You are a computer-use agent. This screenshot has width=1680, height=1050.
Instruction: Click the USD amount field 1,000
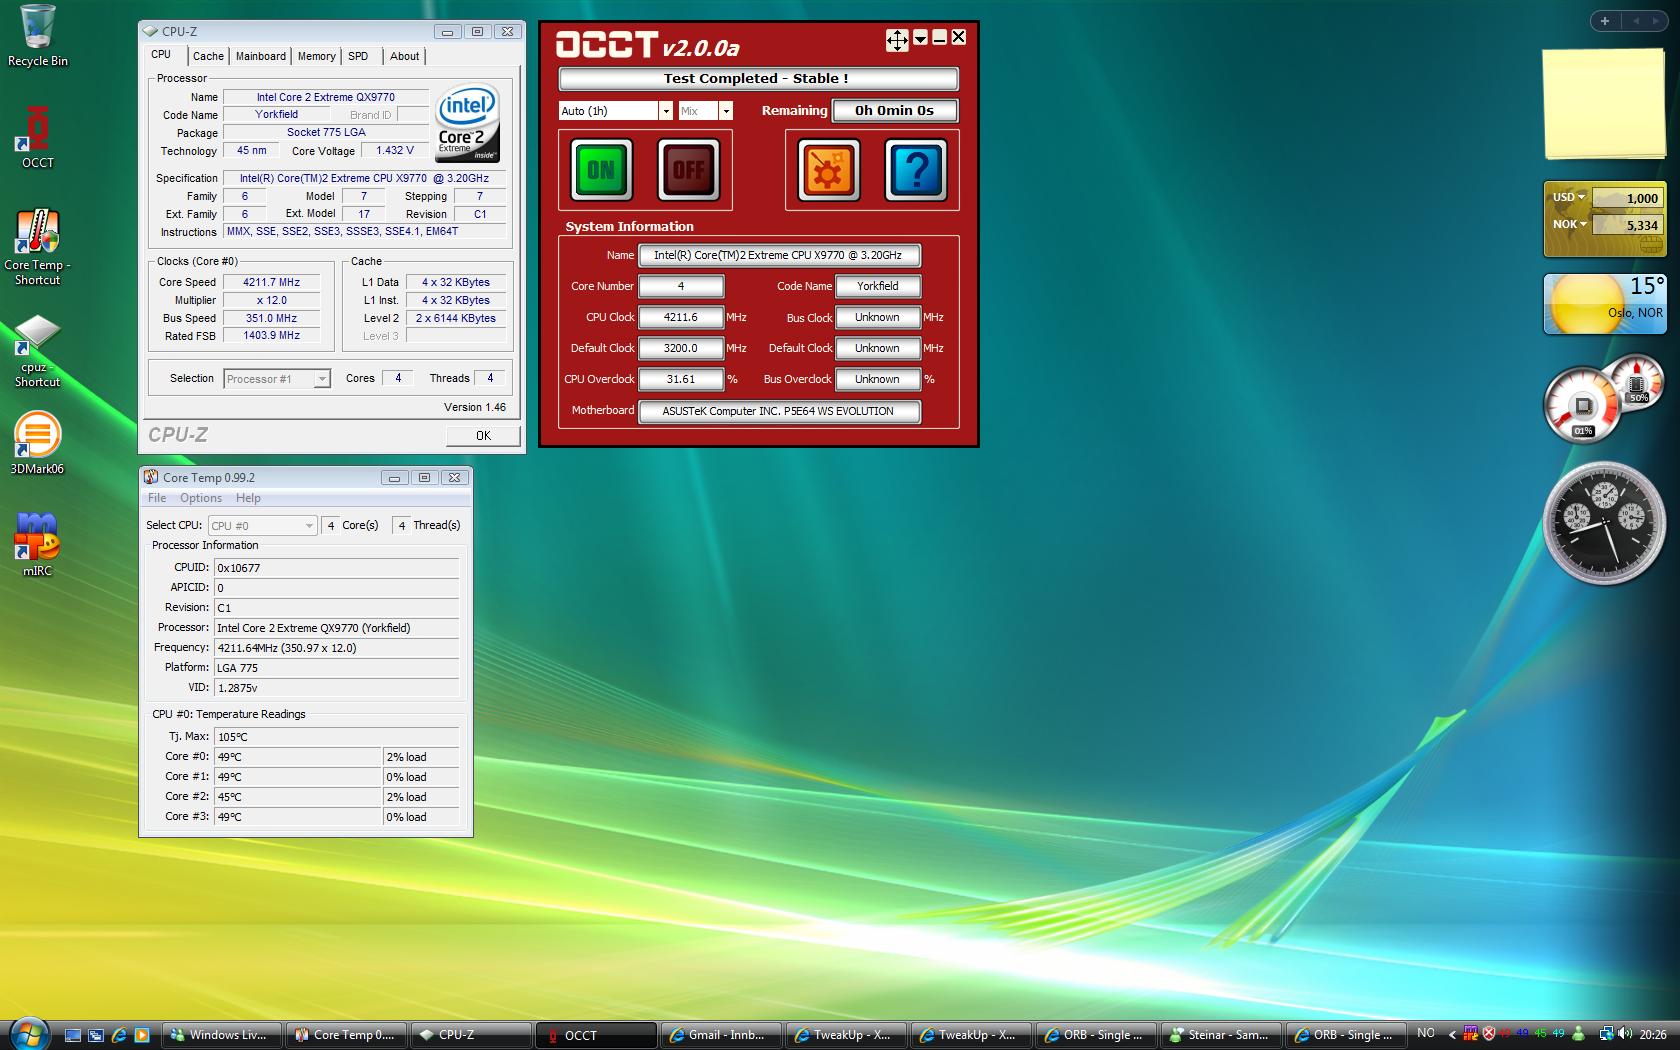point(1627,198)
